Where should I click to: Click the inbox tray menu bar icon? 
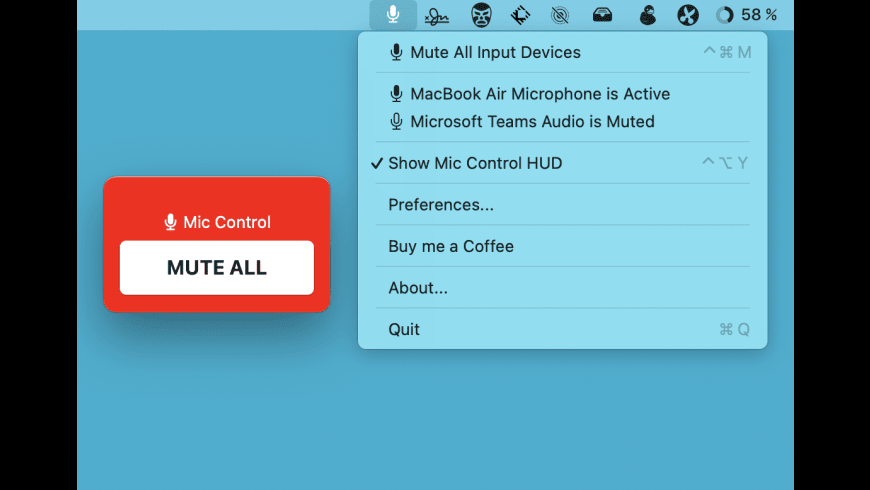point(602,15)
